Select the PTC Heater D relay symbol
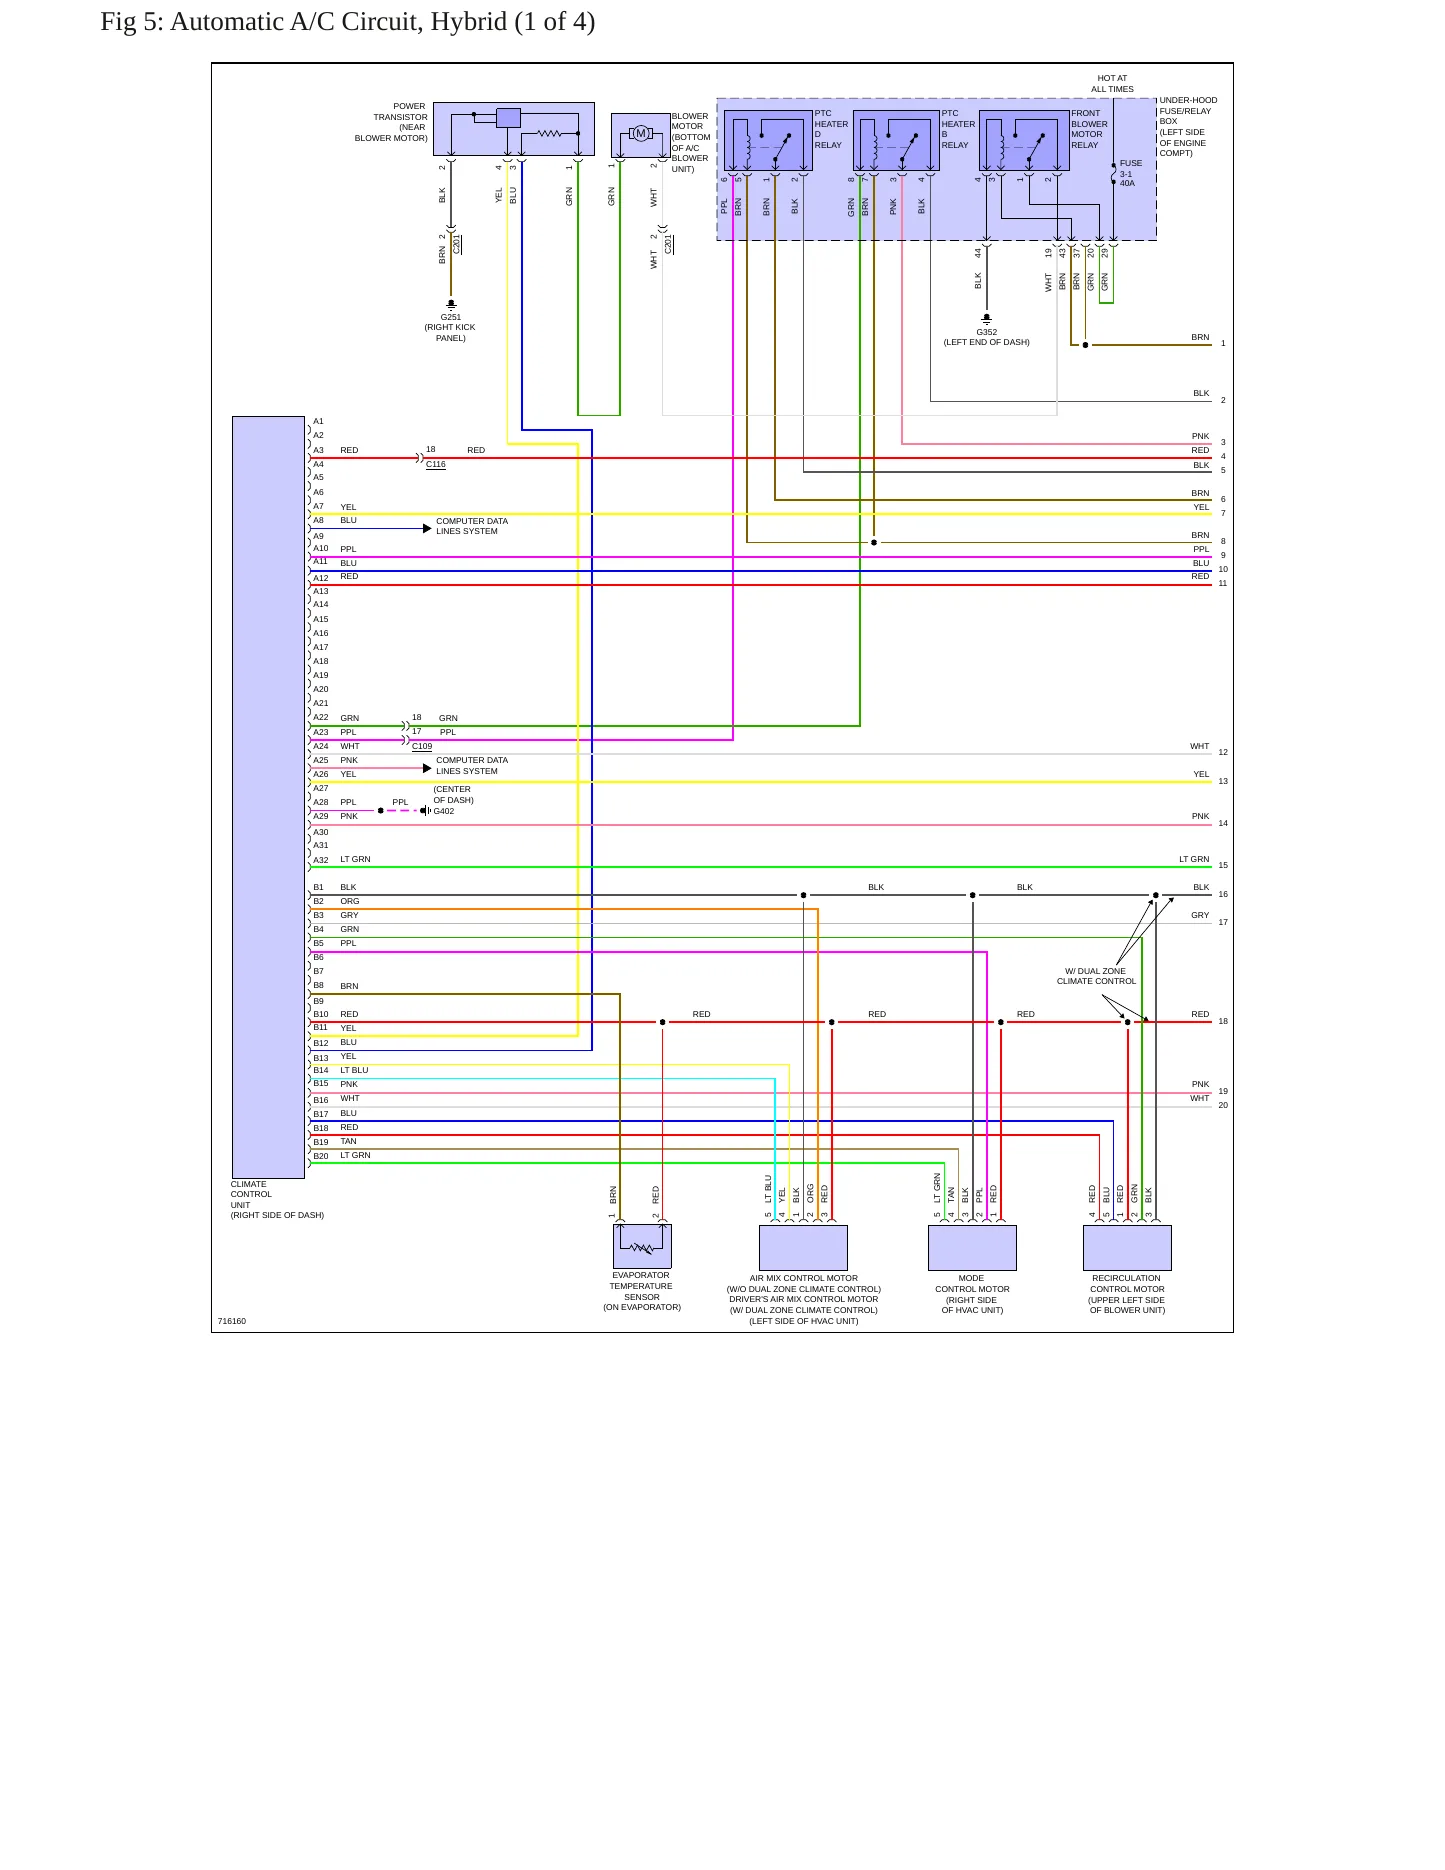 [768, 141]
